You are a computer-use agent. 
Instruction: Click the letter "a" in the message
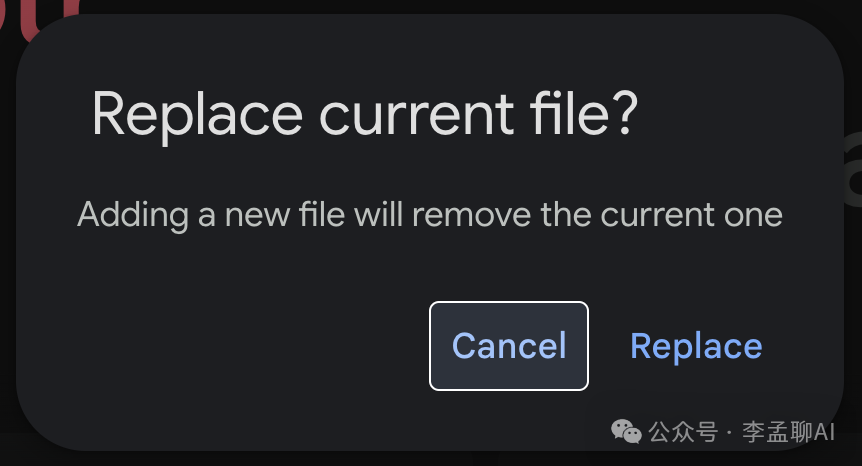pyautogui.click(x=207, y=216)
